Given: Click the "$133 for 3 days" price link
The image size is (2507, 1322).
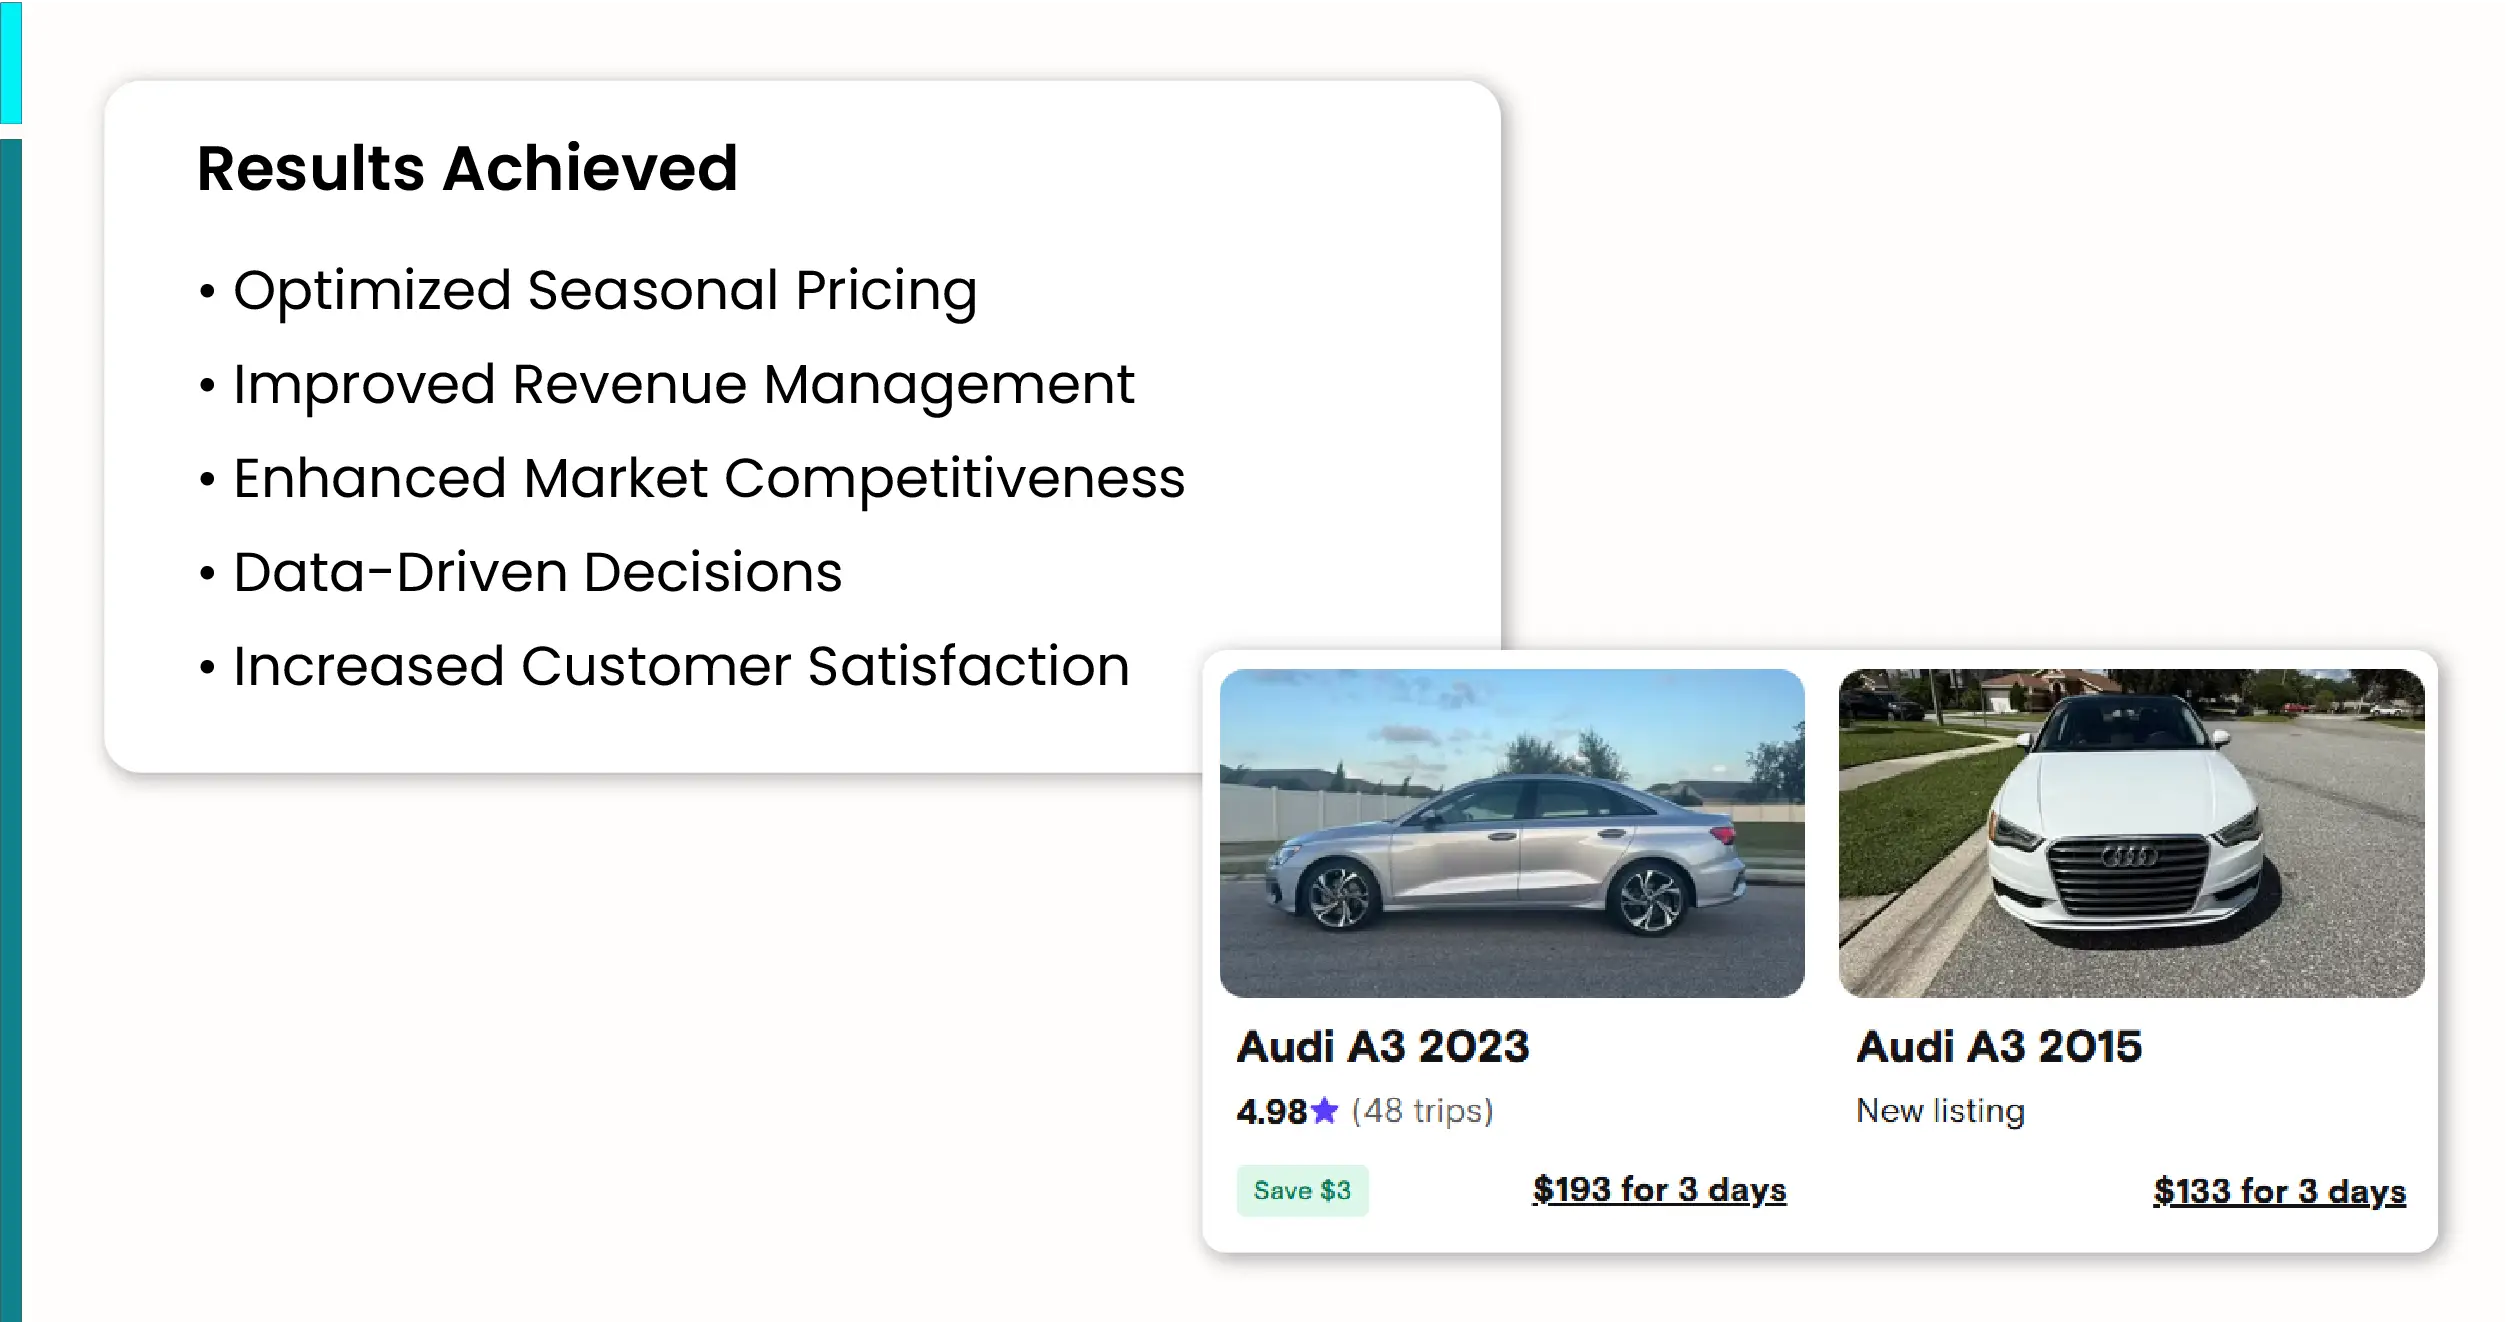Looking at the screenshot, I should pyautogui.click(x=2279, y=1192).
